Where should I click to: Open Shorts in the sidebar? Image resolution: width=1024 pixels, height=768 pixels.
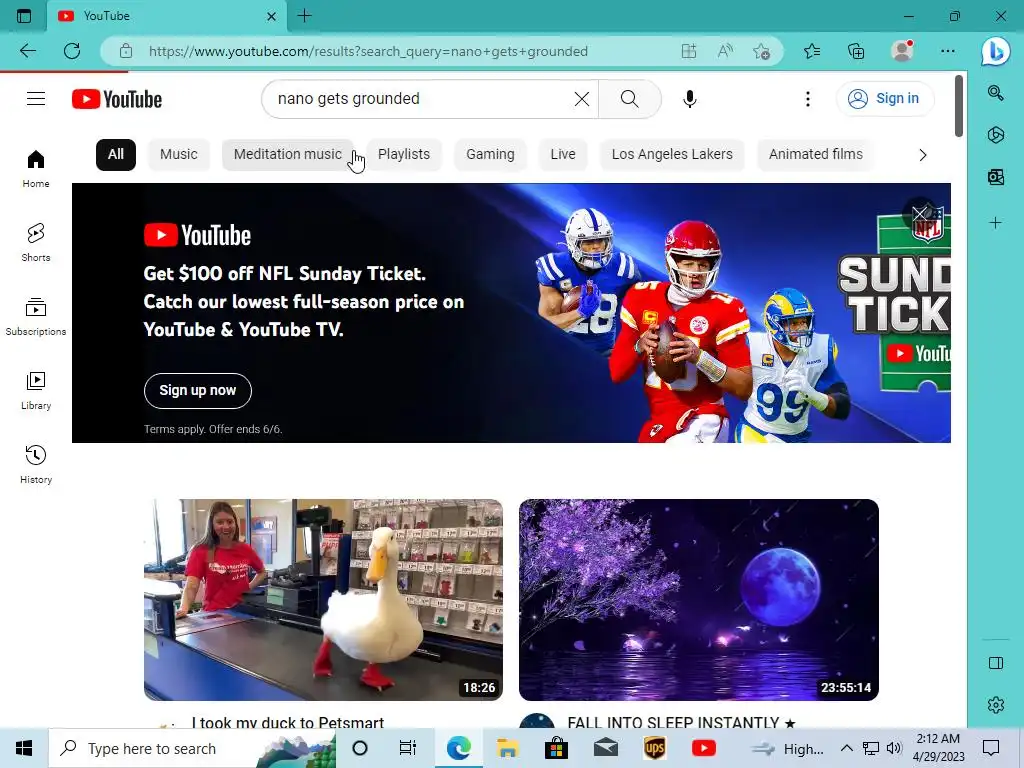pos(36,243)
